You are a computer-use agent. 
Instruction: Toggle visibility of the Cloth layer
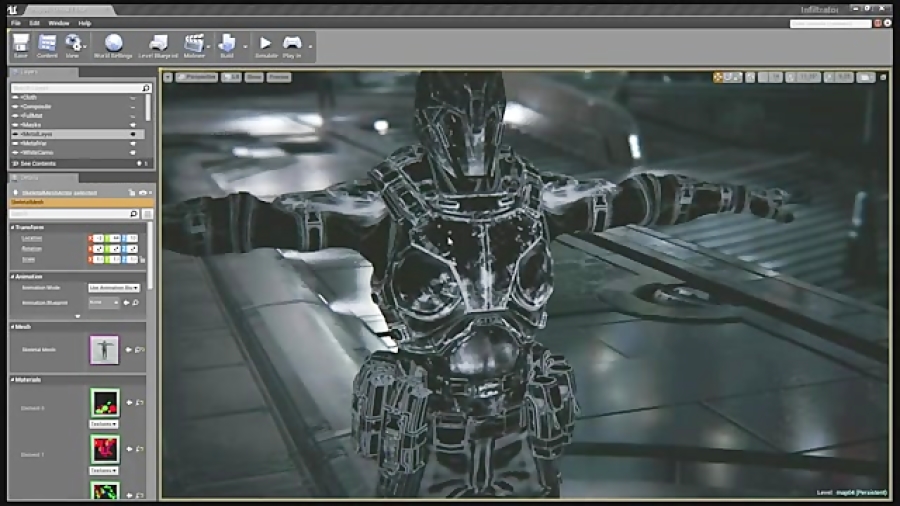point(132,97)
